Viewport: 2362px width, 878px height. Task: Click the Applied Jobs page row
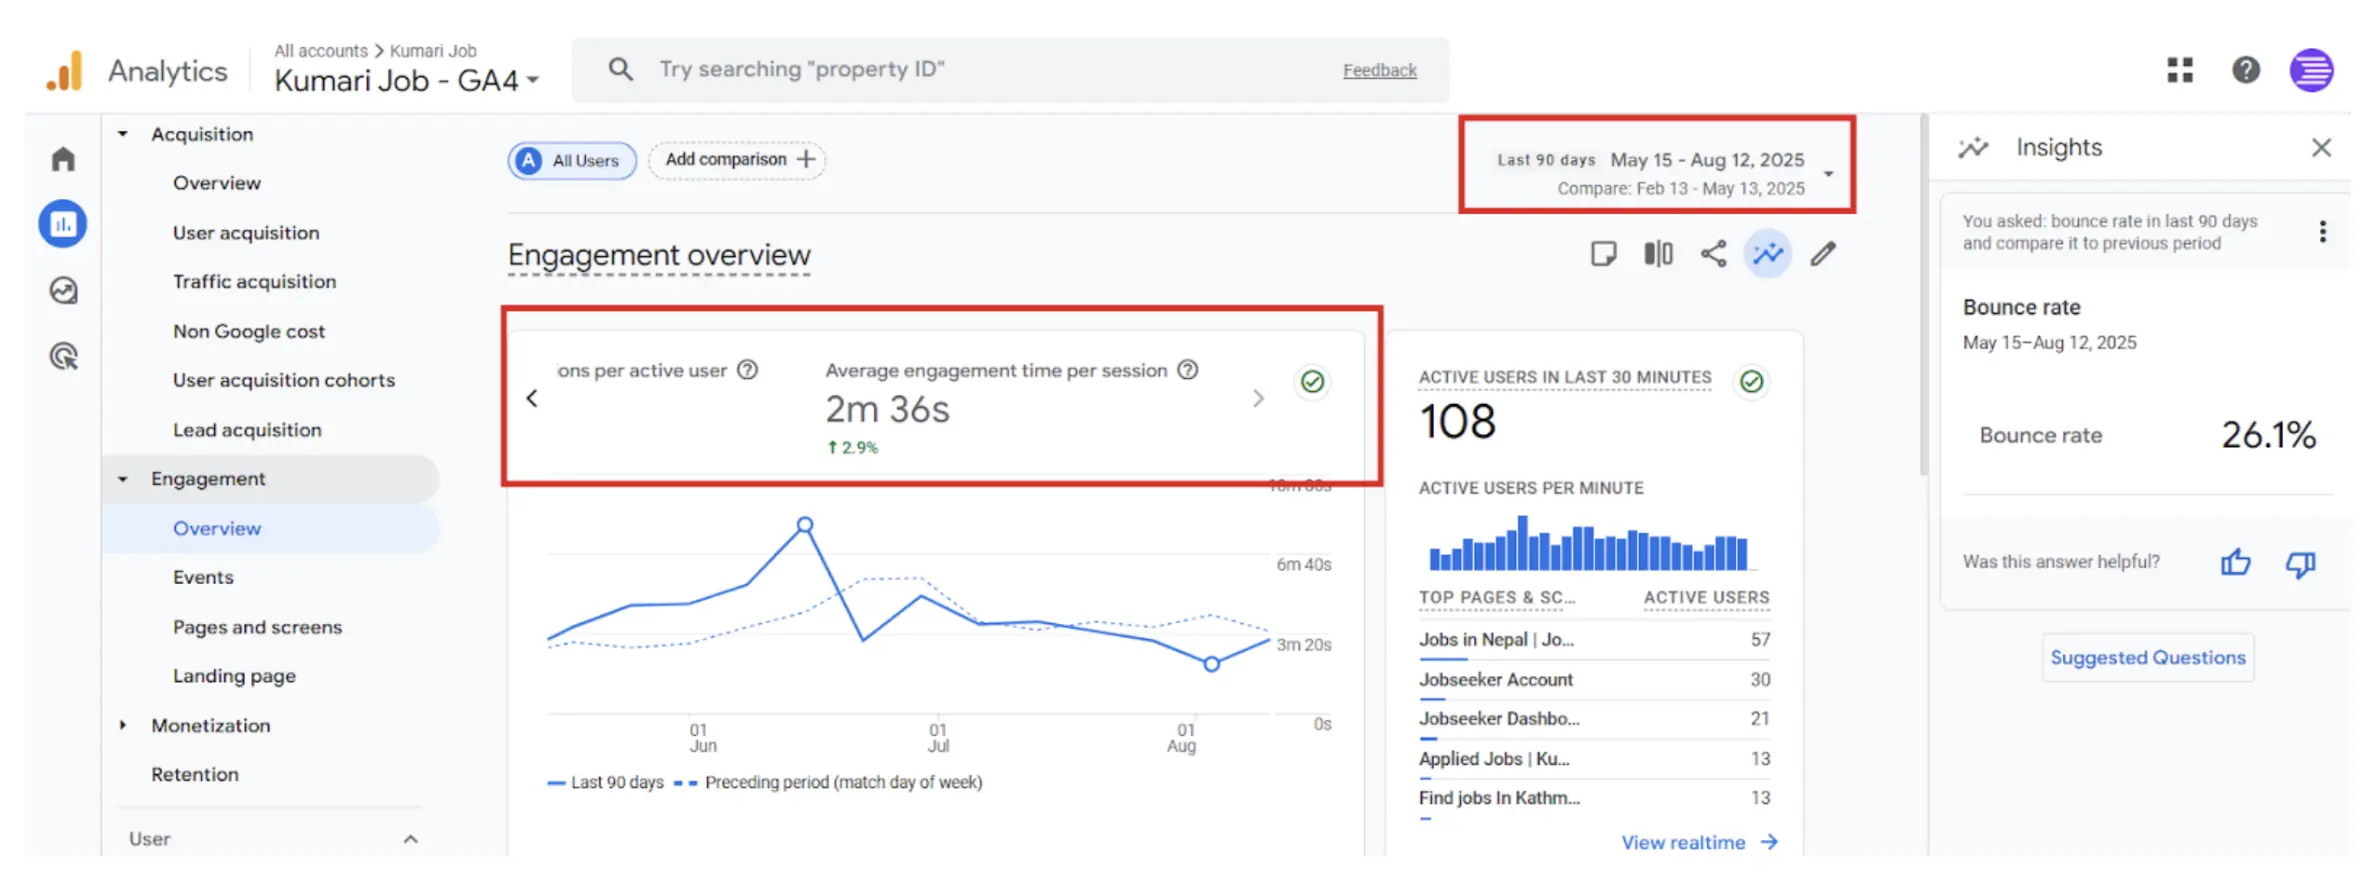tap(1594, 759)
